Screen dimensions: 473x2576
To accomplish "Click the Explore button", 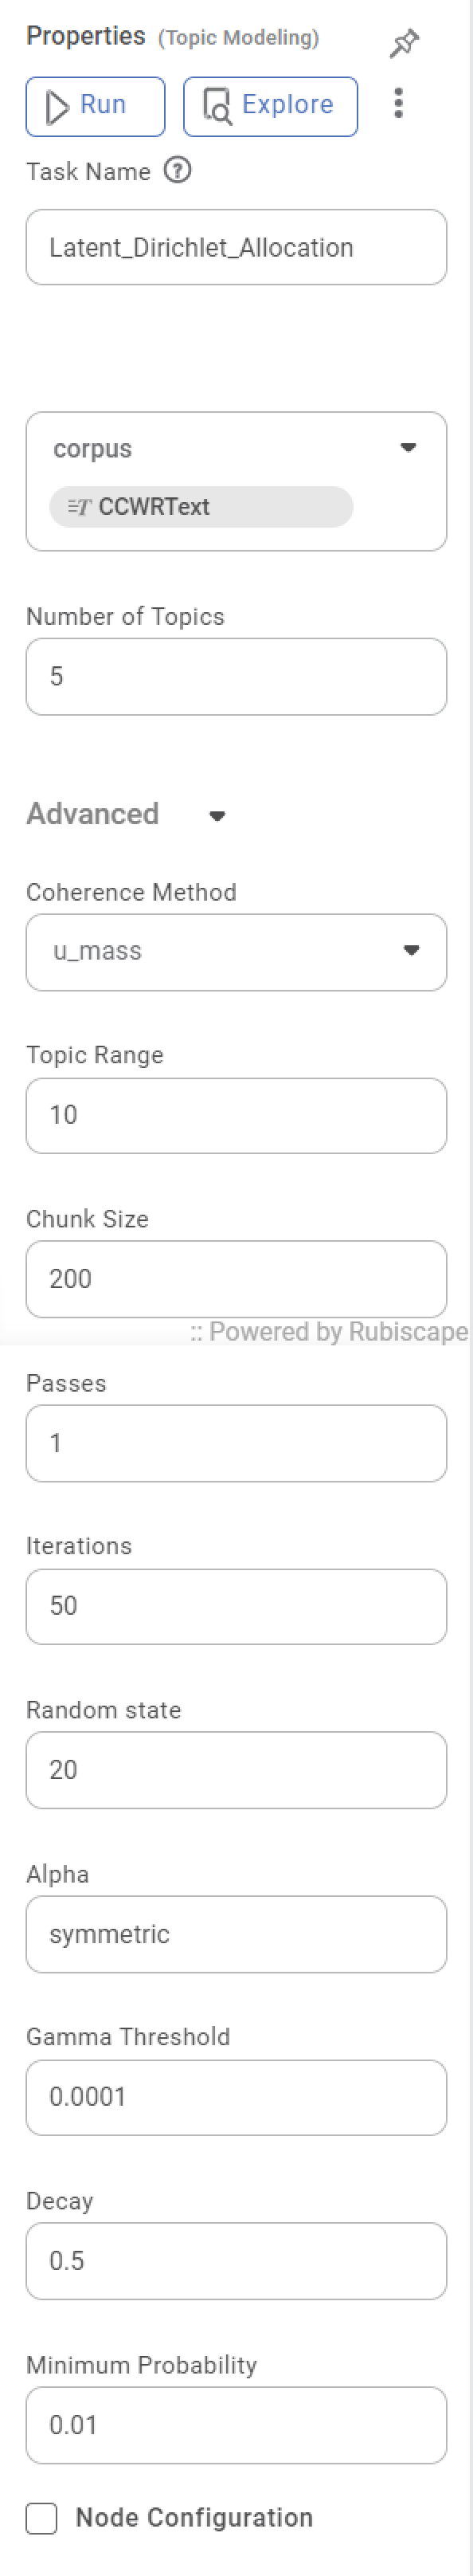I will click(270, 106).
